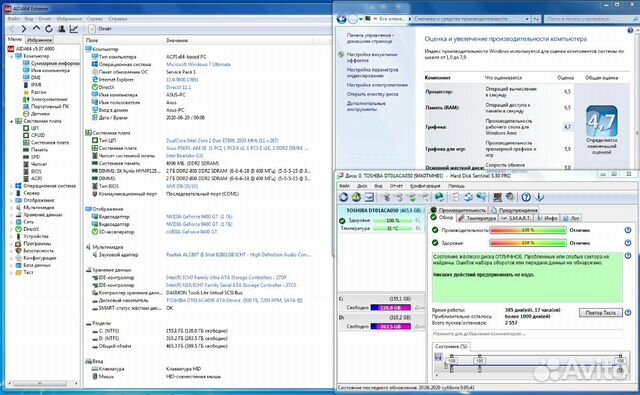Click the Microsoft Windows 7 Ultimate link
The height and width of the screenshot is (395, 640).
click(x=198, y=64)
